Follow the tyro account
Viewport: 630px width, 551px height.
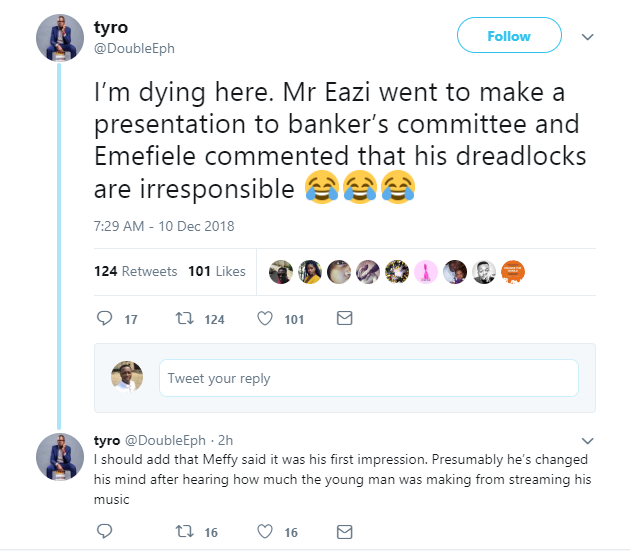pos(508,36)
